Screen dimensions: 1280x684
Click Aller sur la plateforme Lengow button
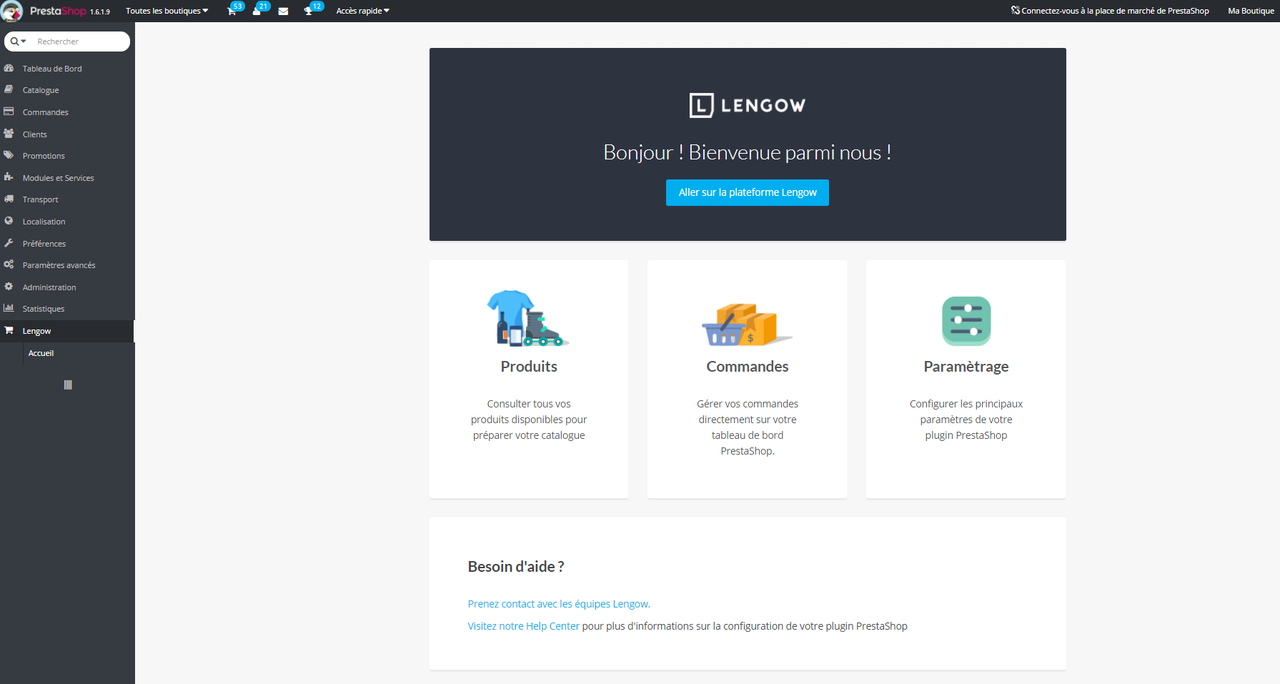[x=747, y=192]
